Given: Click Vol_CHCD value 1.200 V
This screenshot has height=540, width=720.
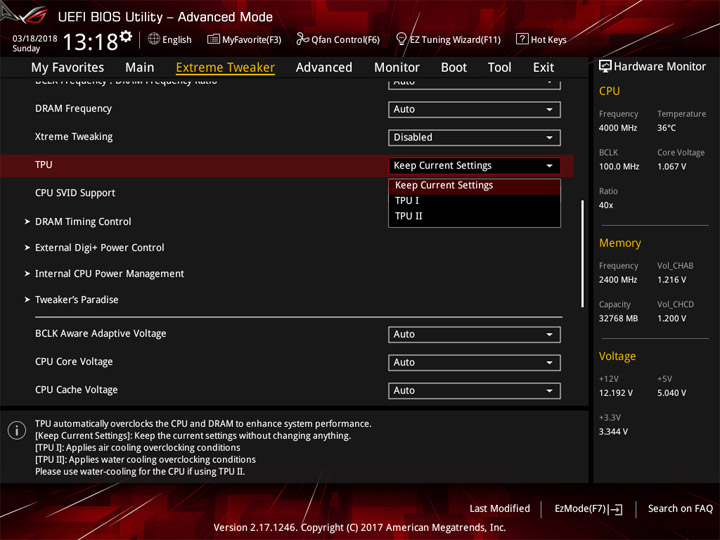Looking at the screenshot, I should point(671,319).
